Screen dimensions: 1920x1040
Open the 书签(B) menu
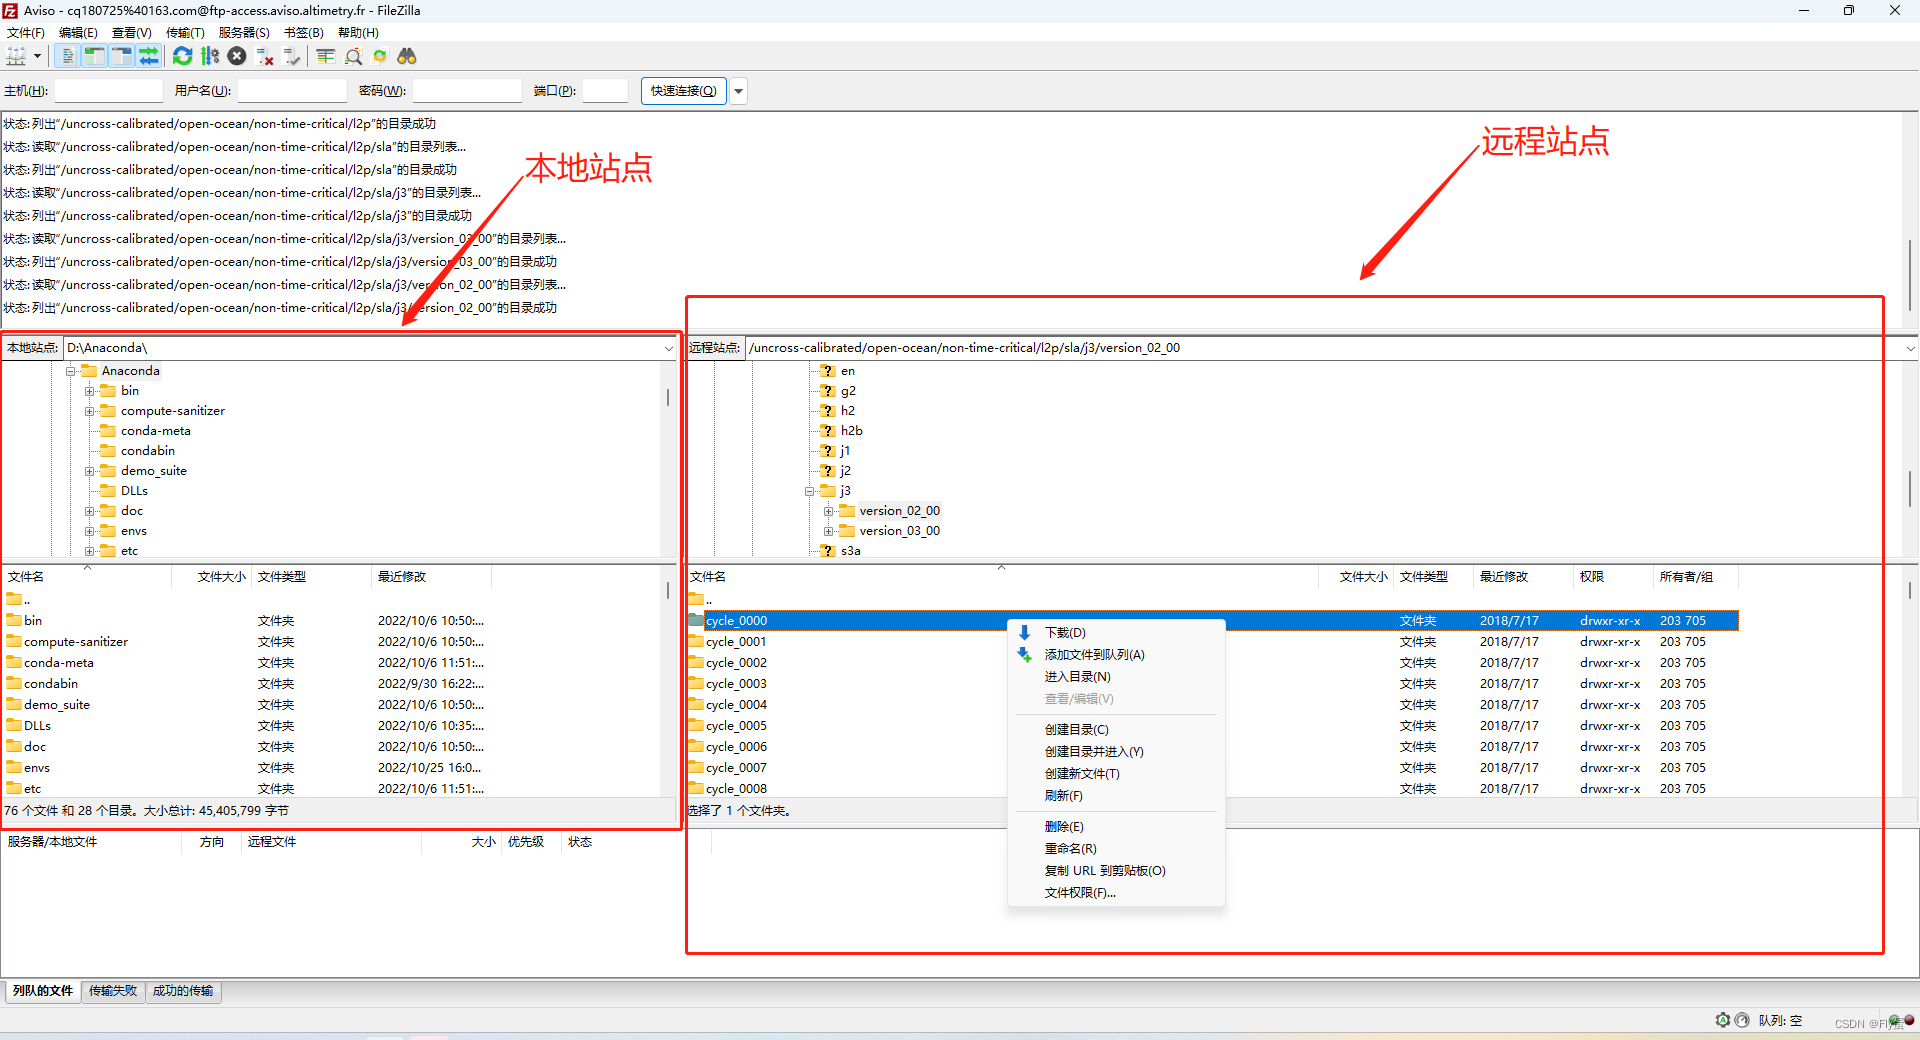pos(304,33)
